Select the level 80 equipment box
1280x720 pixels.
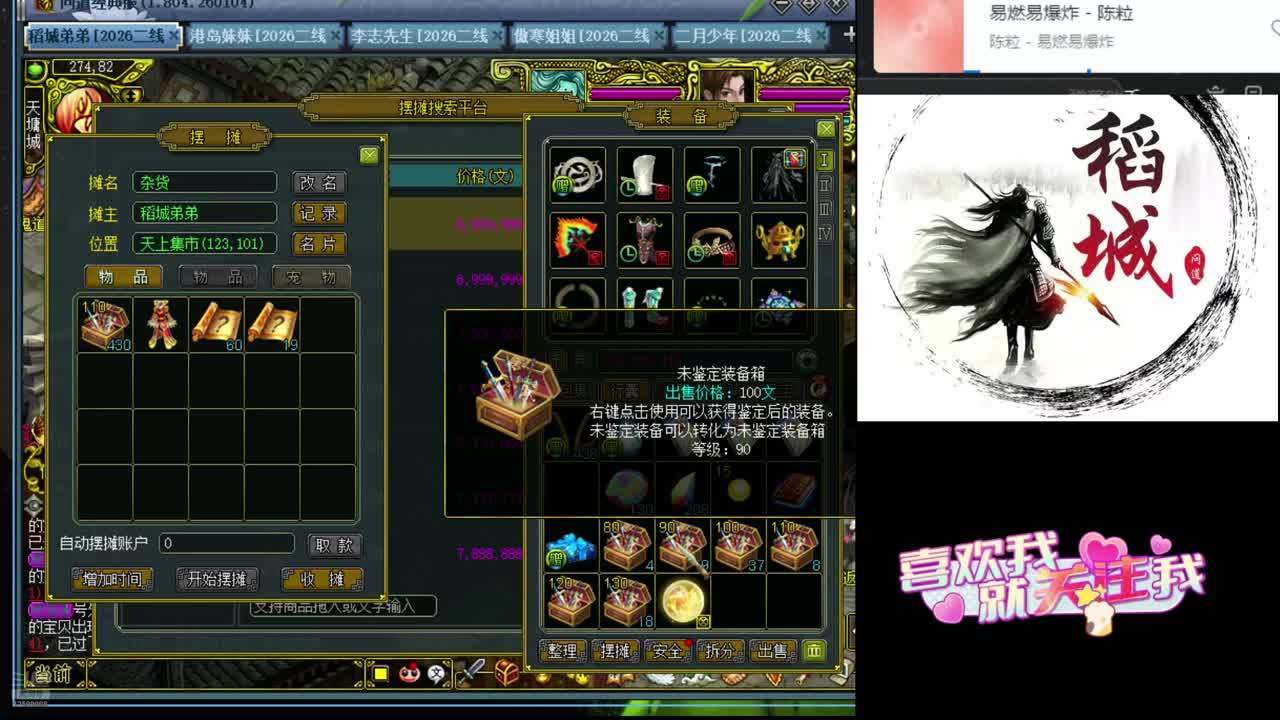627,546
